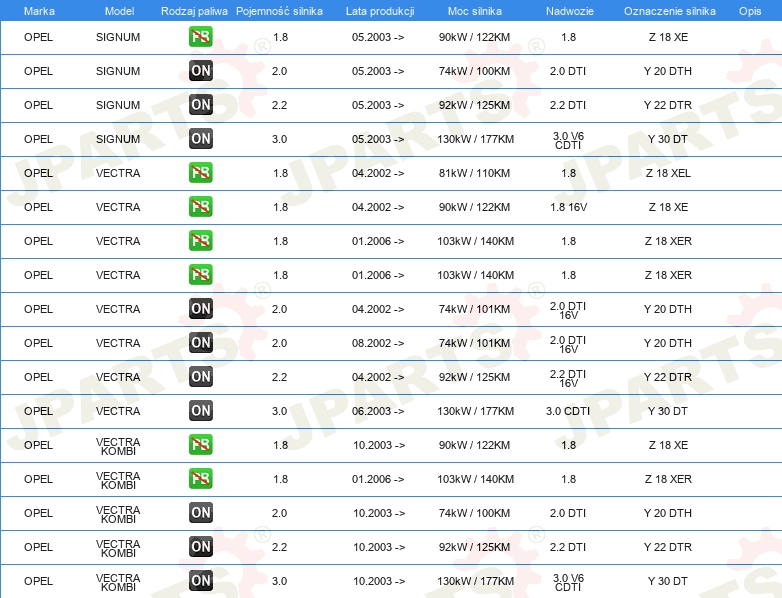Select Y 30 DT in the SIGNUM row

(x=667, y=139)
